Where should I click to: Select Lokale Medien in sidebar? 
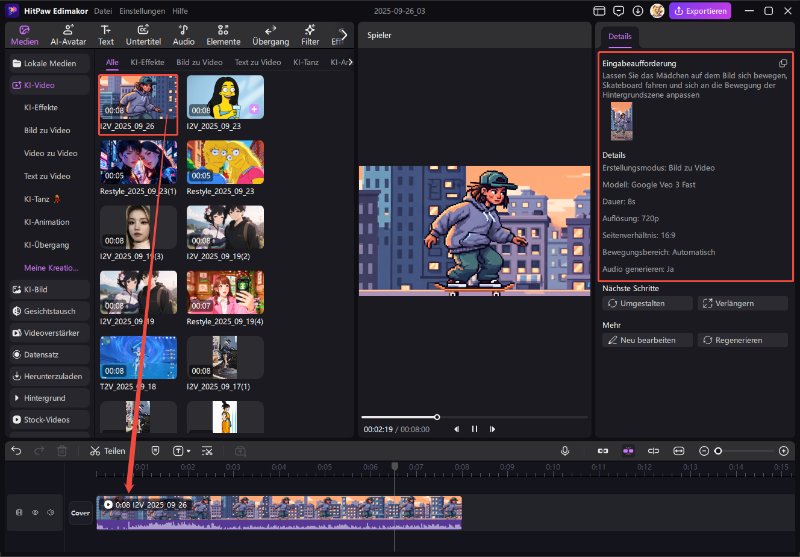[49, 63]
